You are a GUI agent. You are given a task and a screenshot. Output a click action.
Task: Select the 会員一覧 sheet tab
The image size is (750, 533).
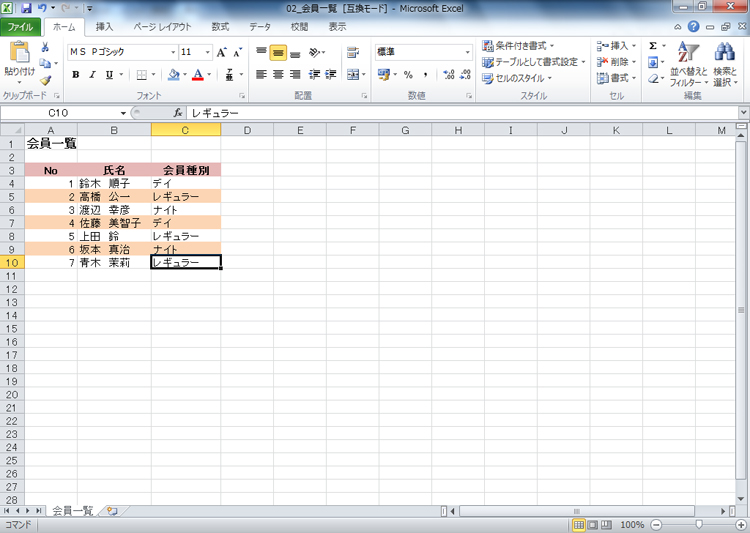tap(72, 511)
